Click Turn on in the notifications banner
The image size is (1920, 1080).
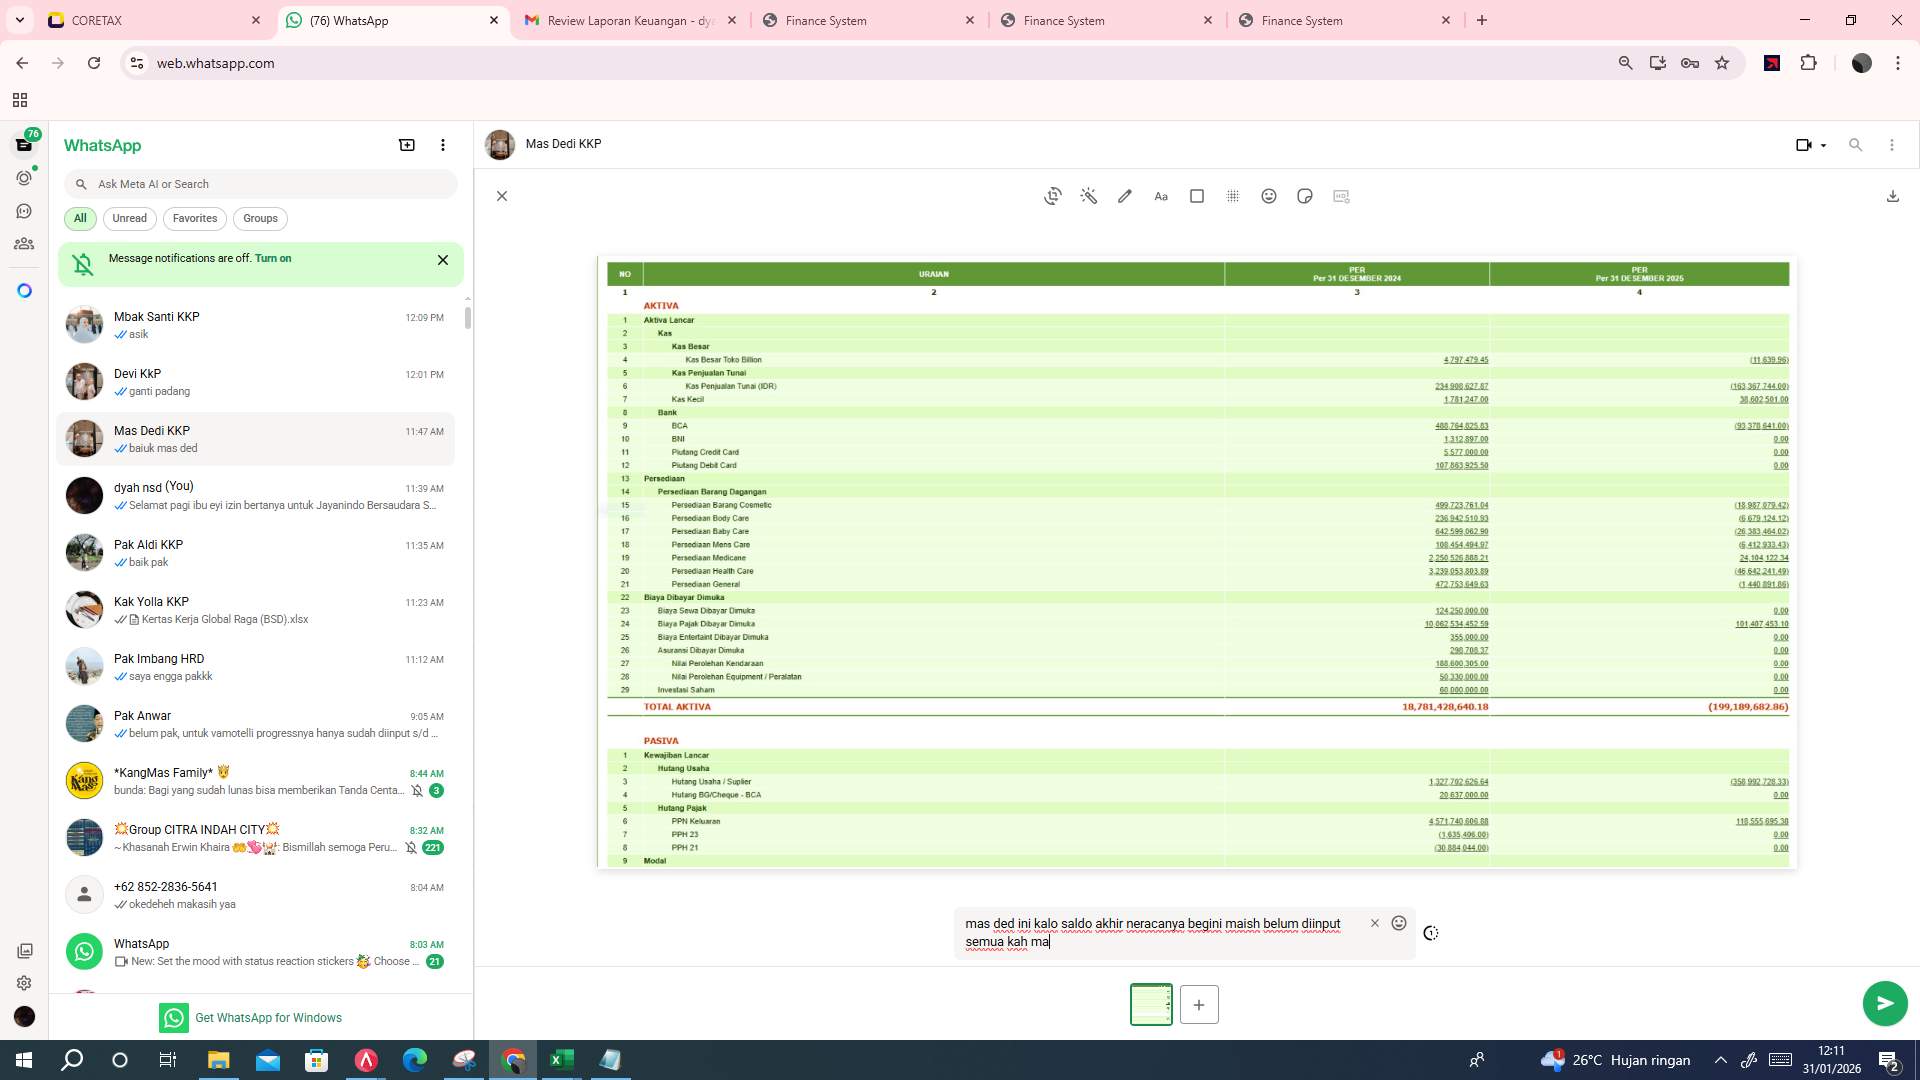(274, 258)
